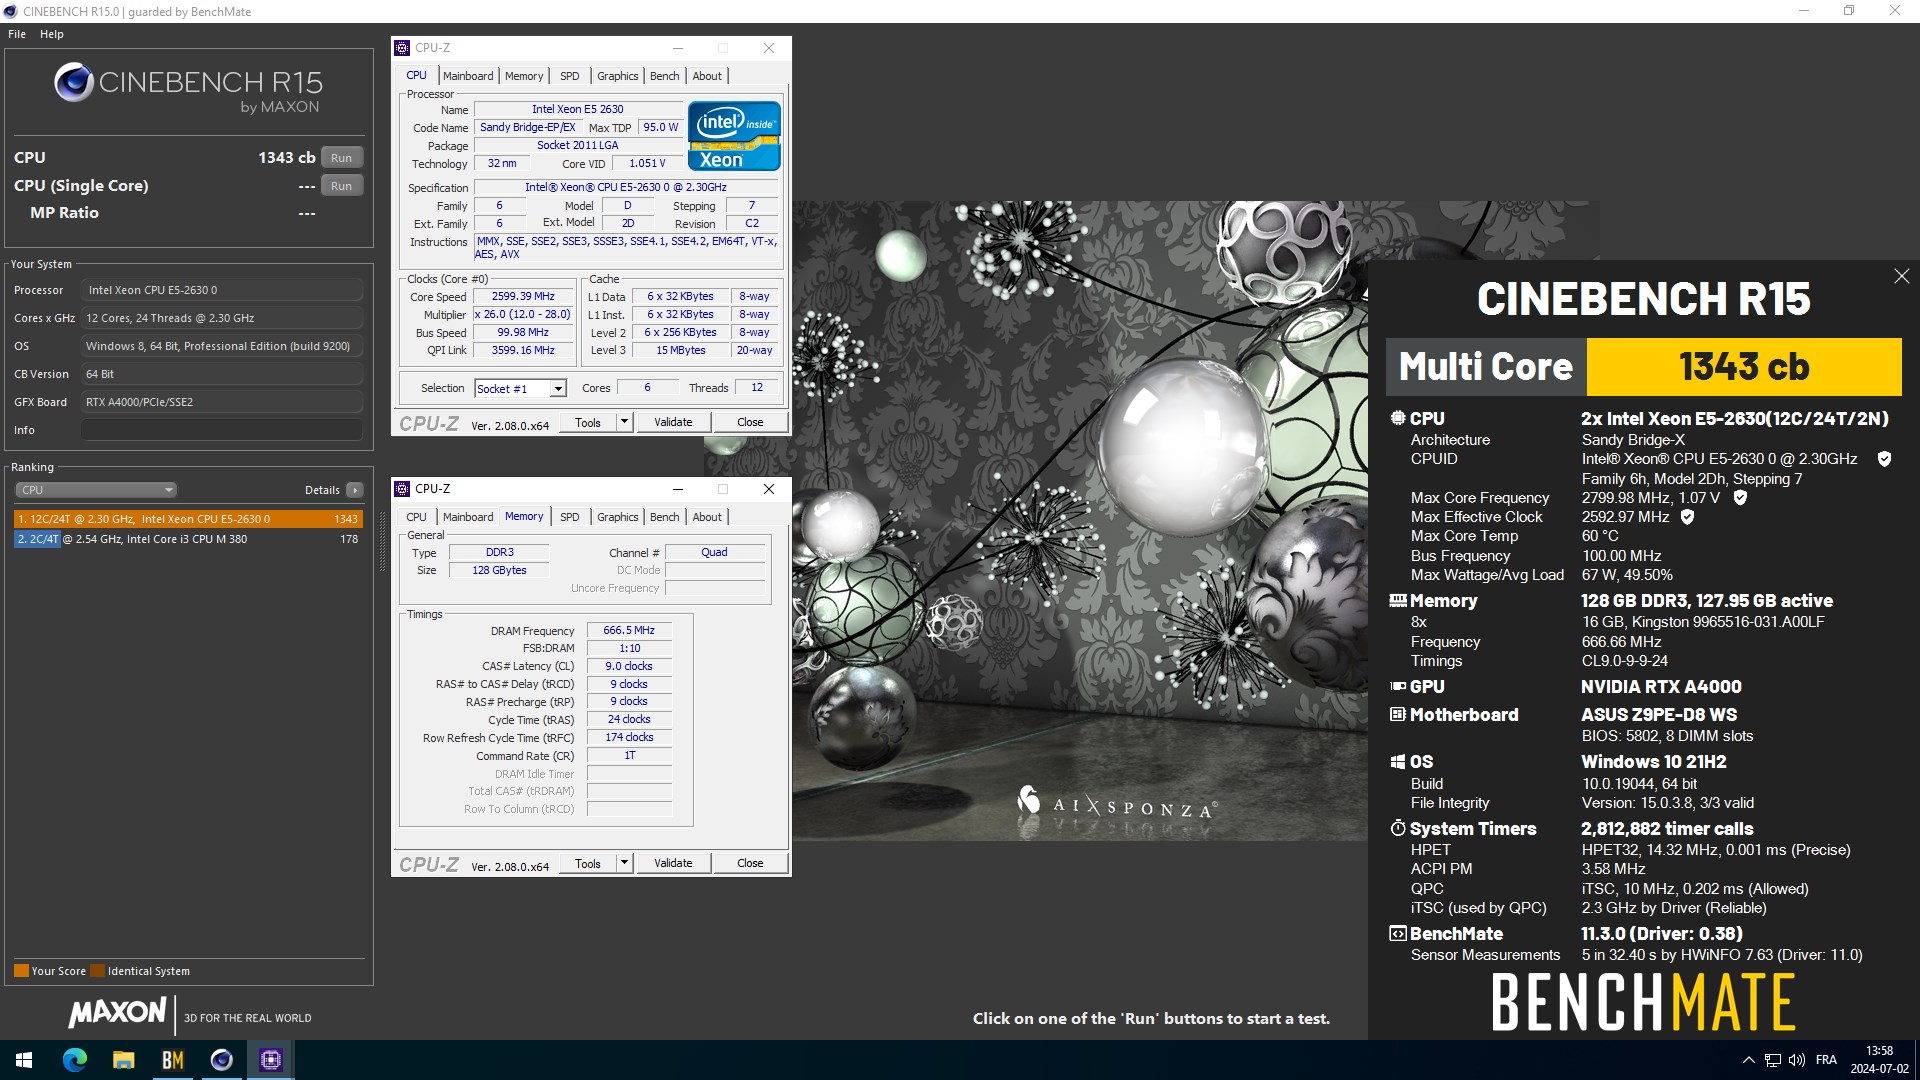1920x1080 pixels.
Task: Click CPUID verified shield icon
Action: click(1884, 459)
